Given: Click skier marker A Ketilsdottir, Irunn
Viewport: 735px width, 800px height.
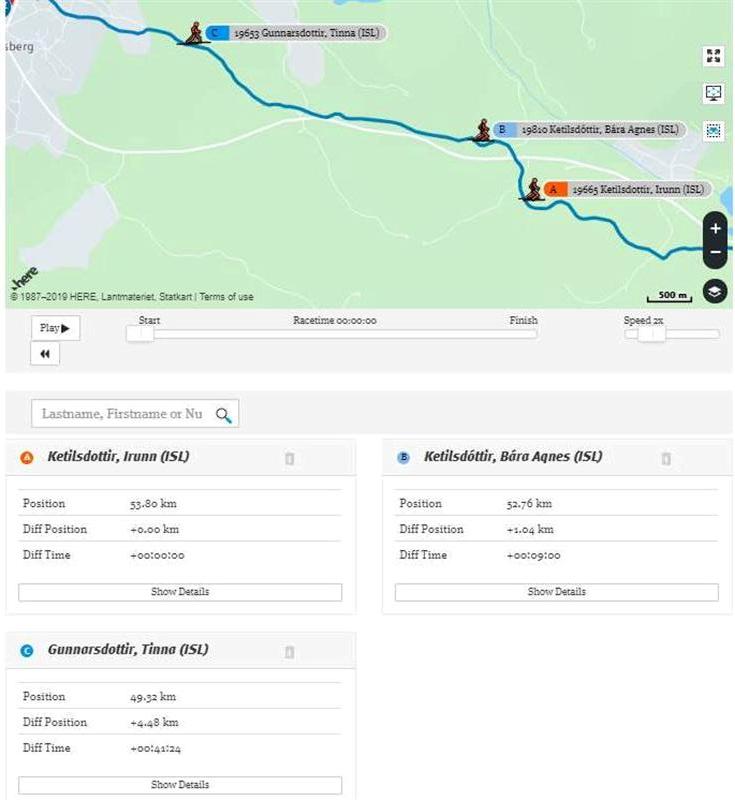Looking at the screenshot, I should pos(534,189).
